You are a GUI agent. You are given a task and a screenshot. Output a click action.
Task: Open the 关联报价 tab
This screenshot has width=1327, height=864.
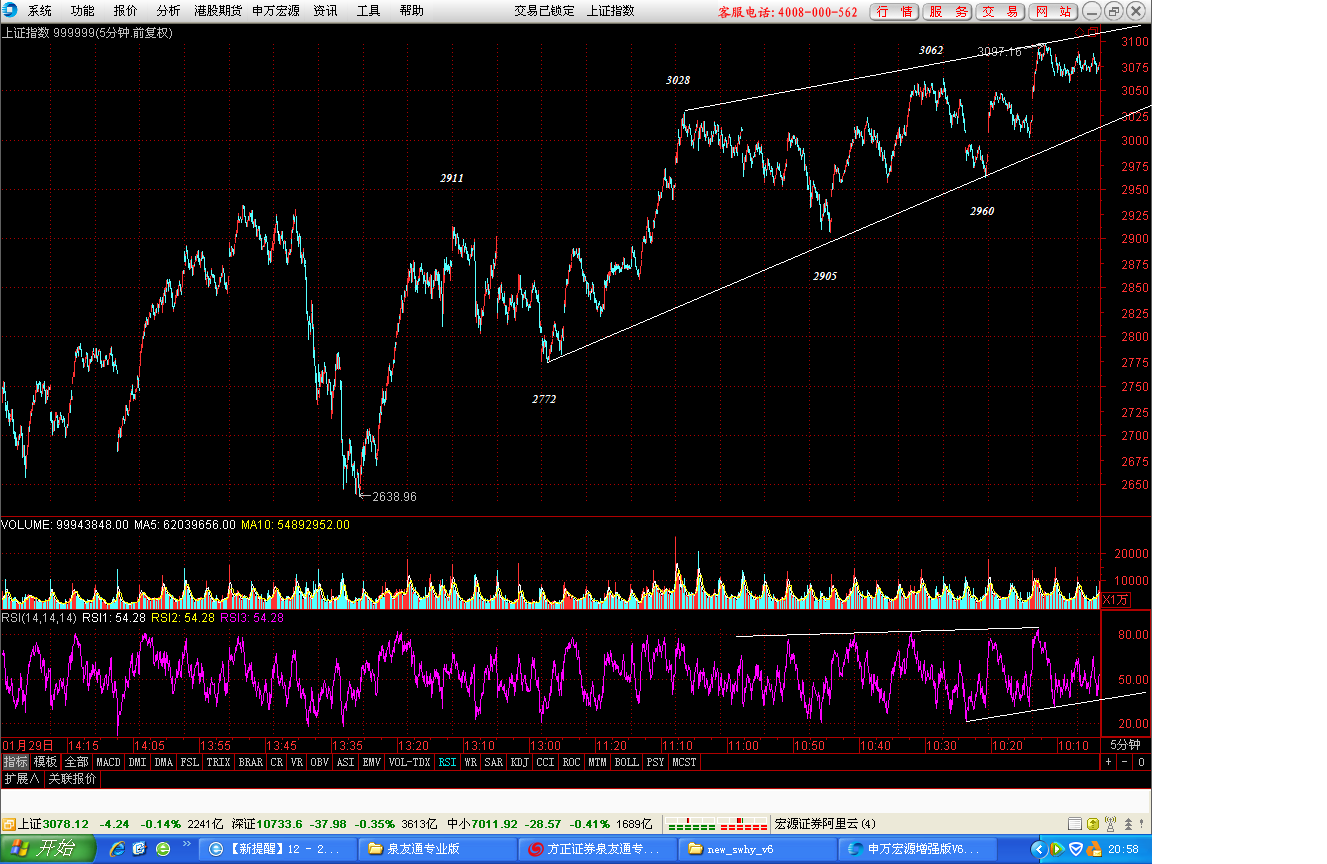pos(73,779)
